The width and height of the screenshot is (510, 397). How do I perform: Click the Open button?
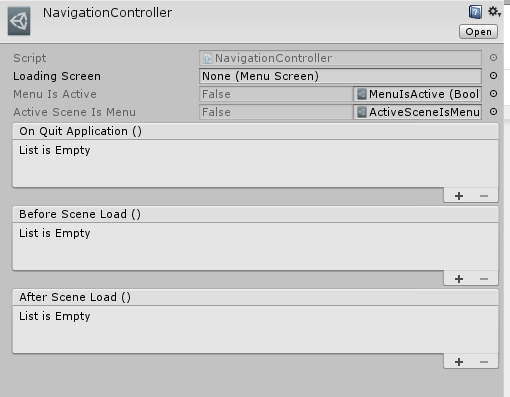478,32
